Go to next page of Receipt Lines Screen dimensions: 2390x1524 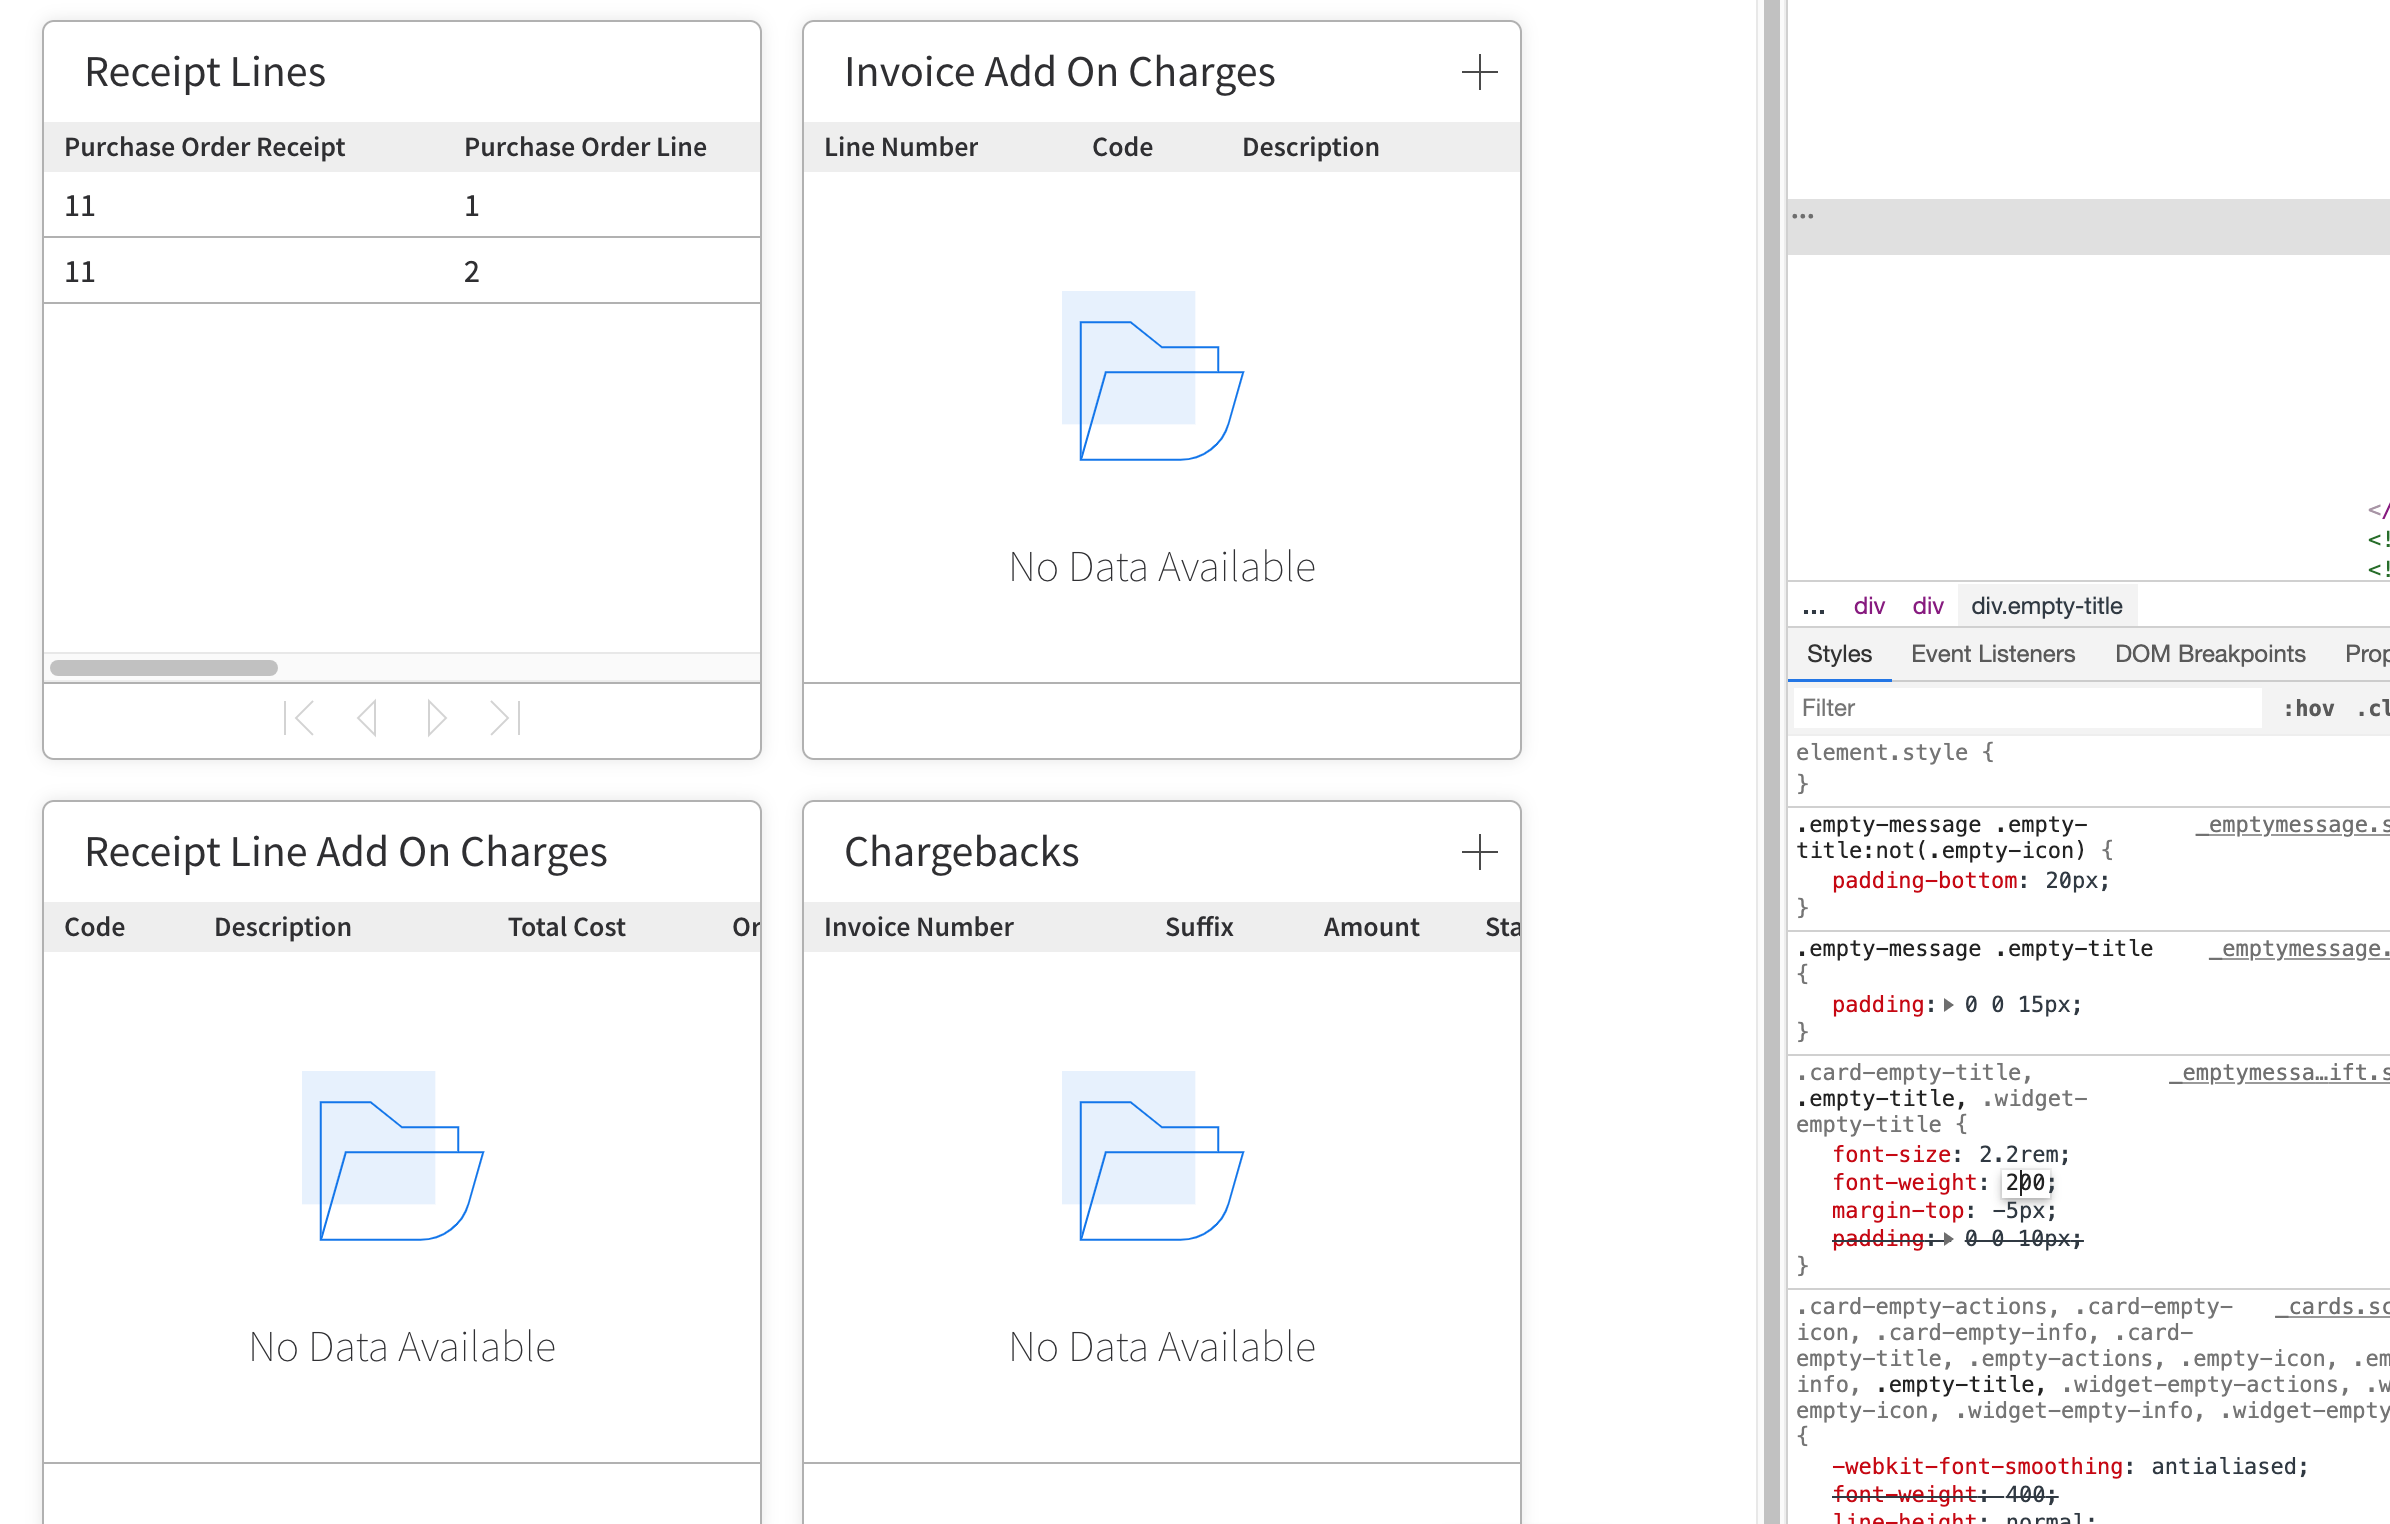point(436,718)
